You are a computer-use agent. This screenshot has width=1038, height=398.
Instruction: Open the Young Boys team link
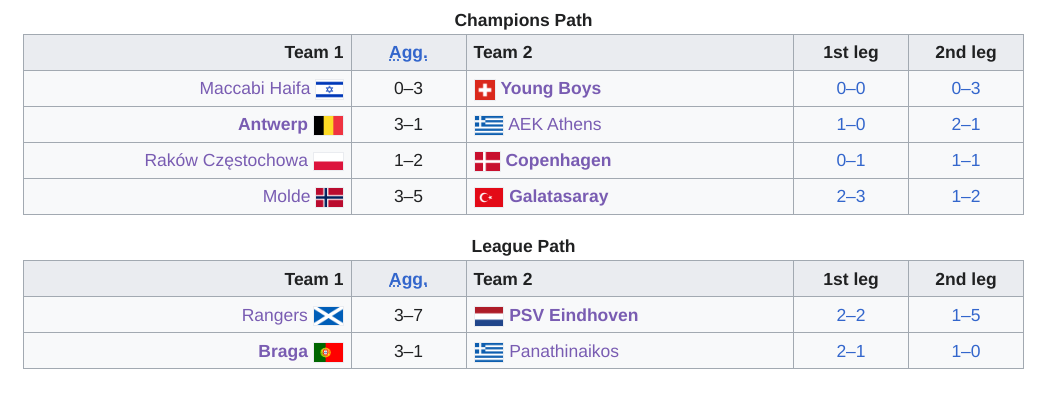551,89
